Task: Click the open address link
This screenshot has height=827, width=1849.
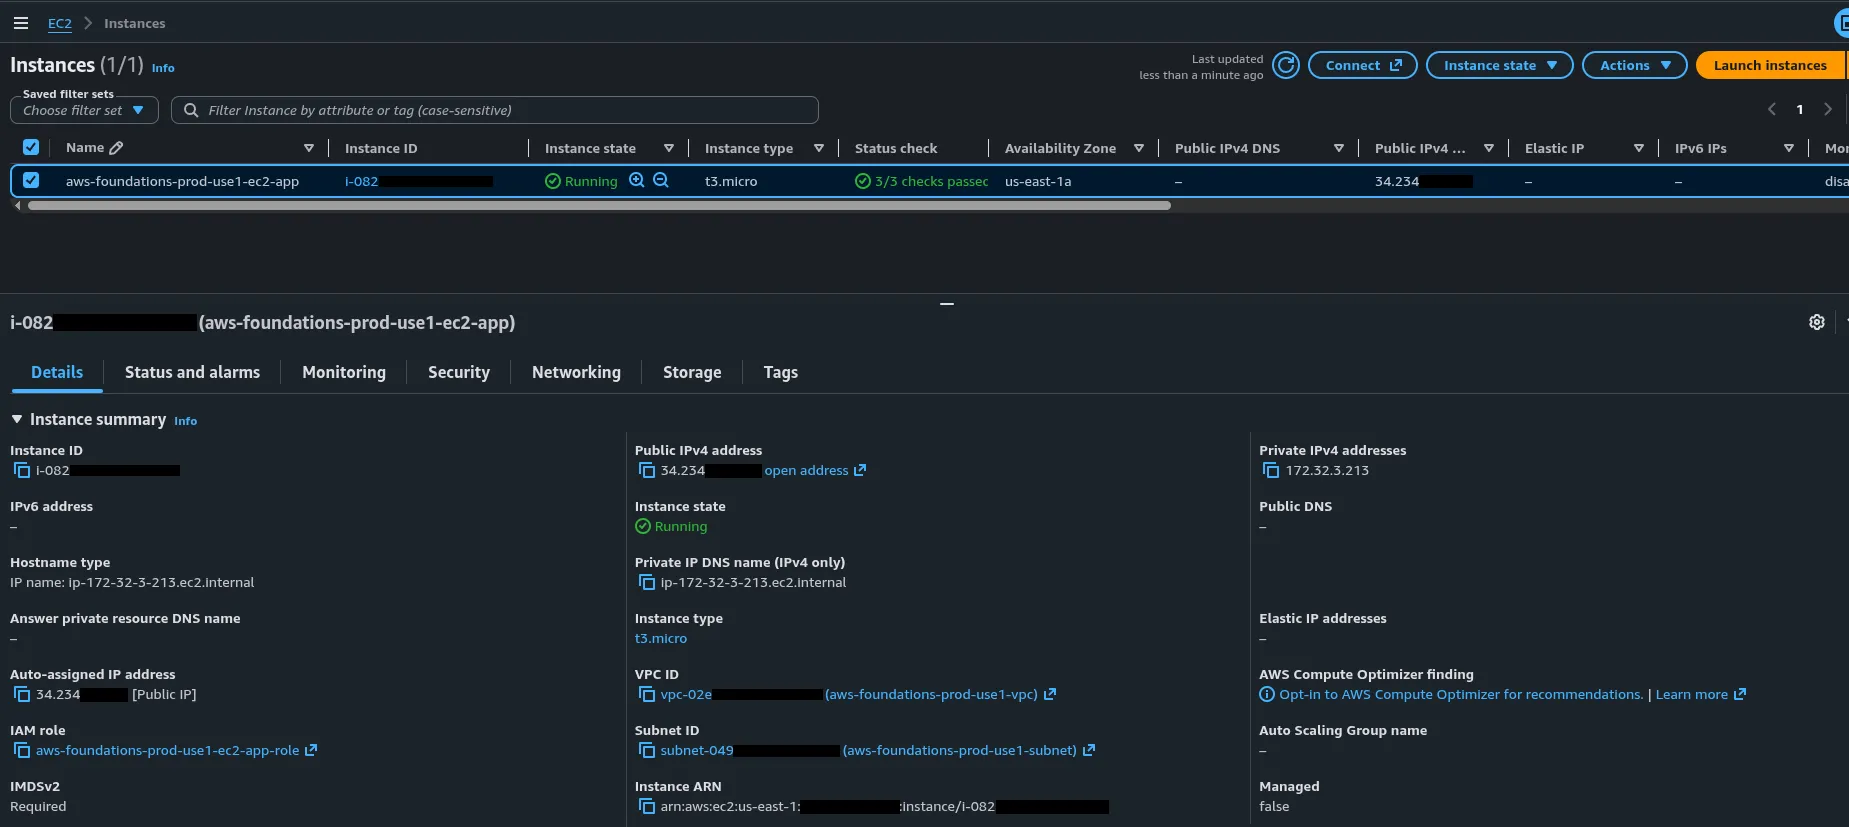Action: click(815, 470)
